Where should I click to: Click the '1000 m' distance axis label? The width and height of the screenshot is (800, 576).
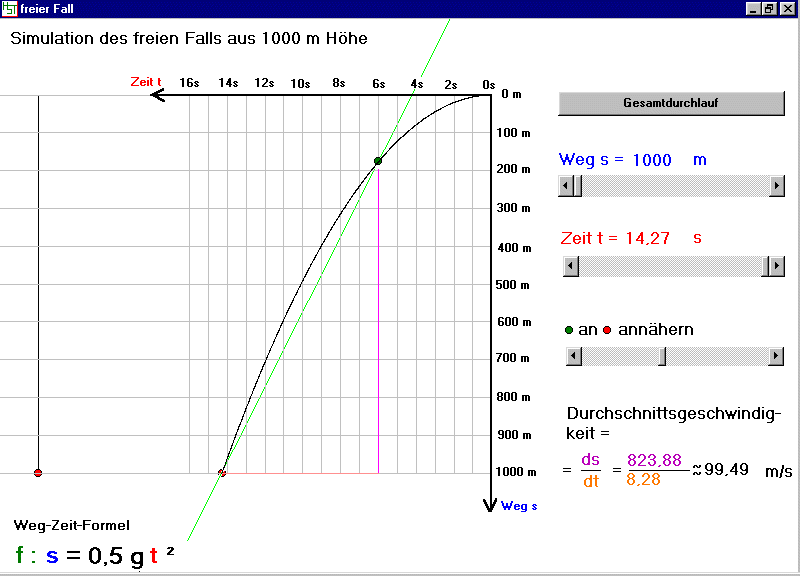[x=516, y=472]
